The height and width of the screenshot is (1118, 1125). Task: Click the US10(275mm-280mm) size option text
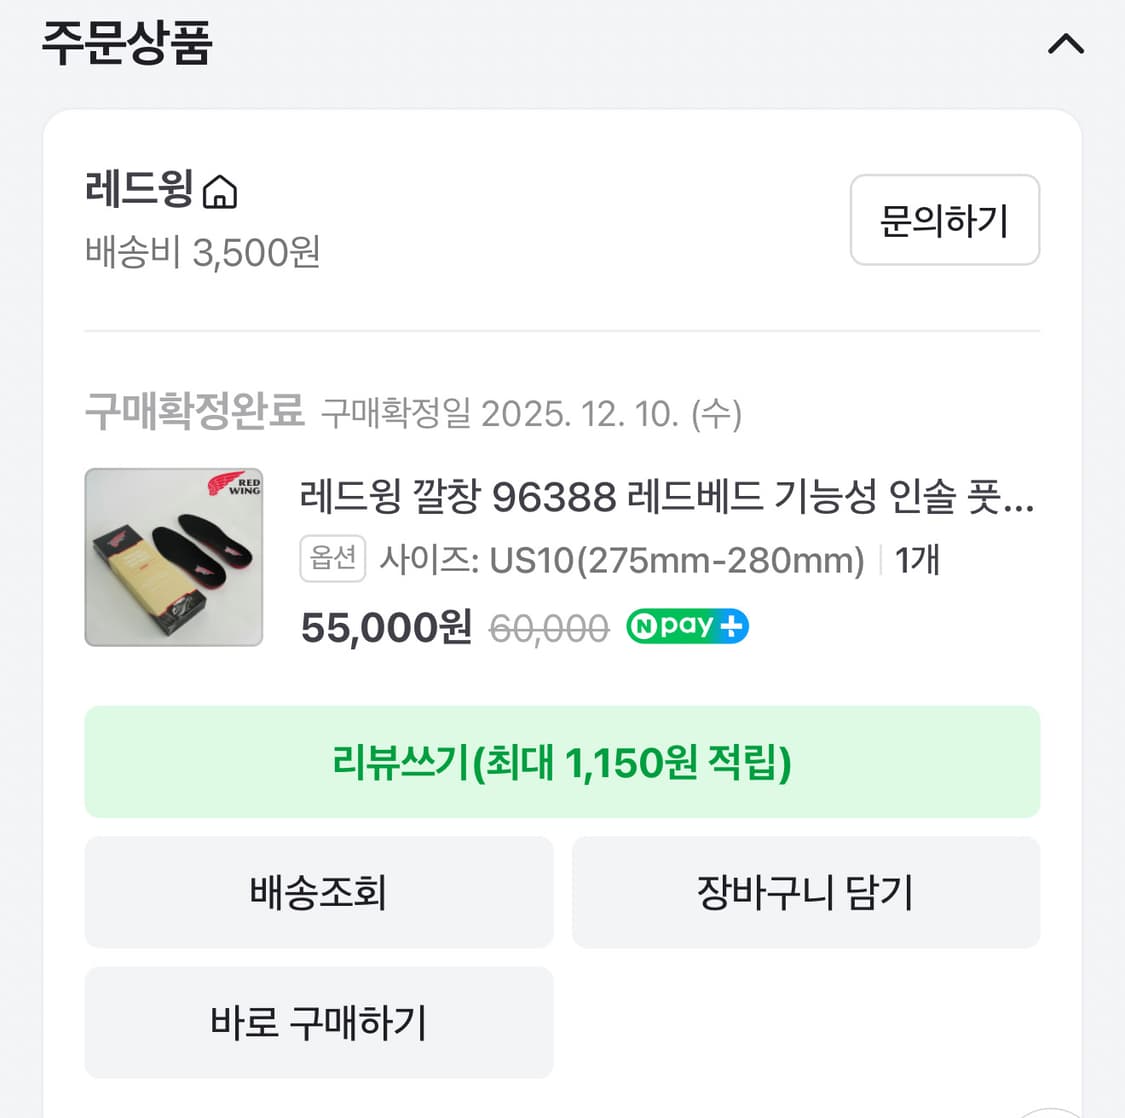click(x=675, y=561)
